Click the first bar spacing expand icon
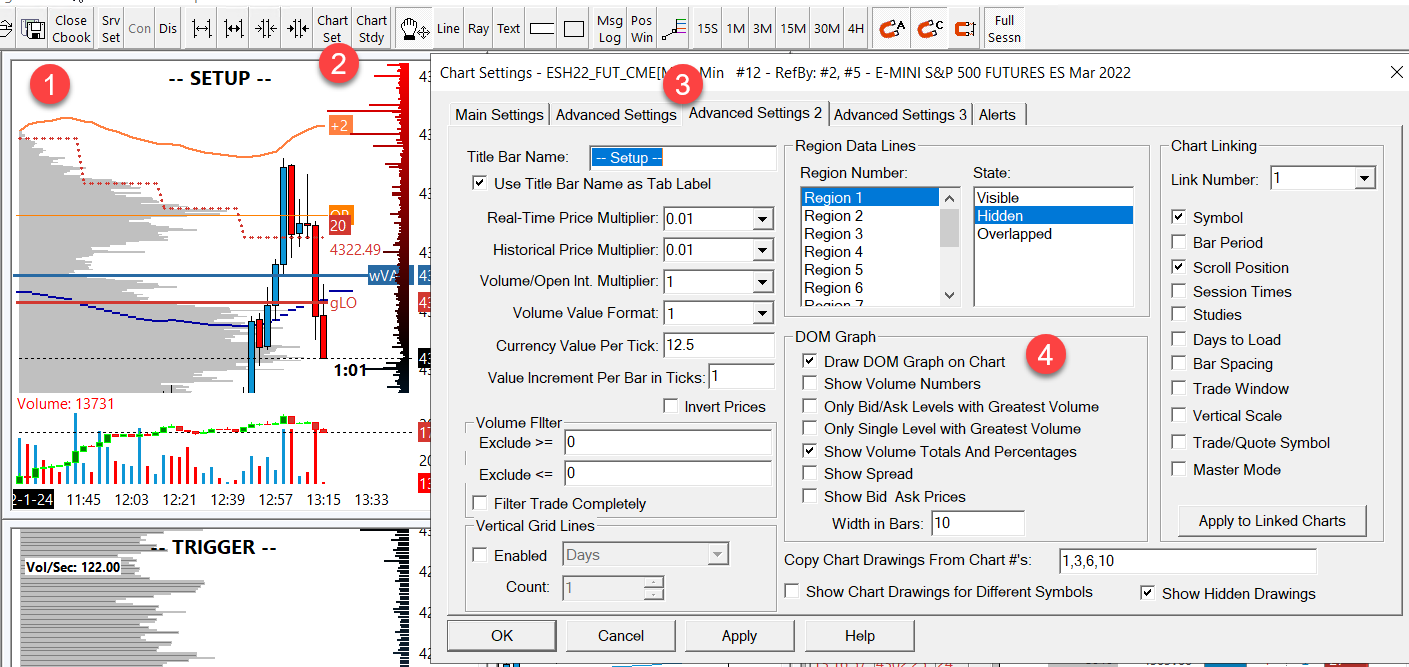 point(202,29)
